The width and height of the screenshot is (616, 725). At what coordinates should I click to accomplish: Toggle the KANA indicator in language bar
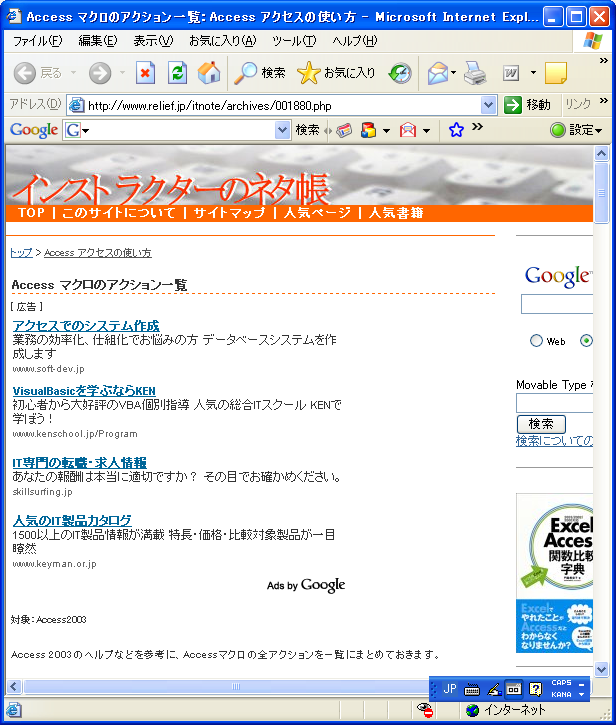point(561,694)
